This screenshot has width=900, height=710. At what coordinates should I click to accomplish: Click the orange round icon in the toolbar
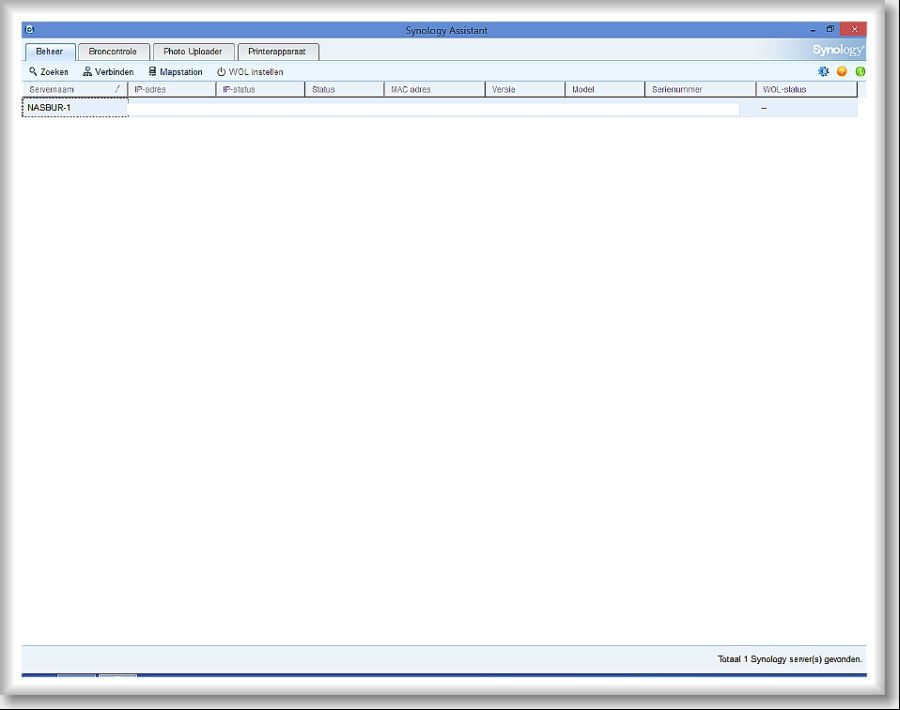click(x=842, y=72)
